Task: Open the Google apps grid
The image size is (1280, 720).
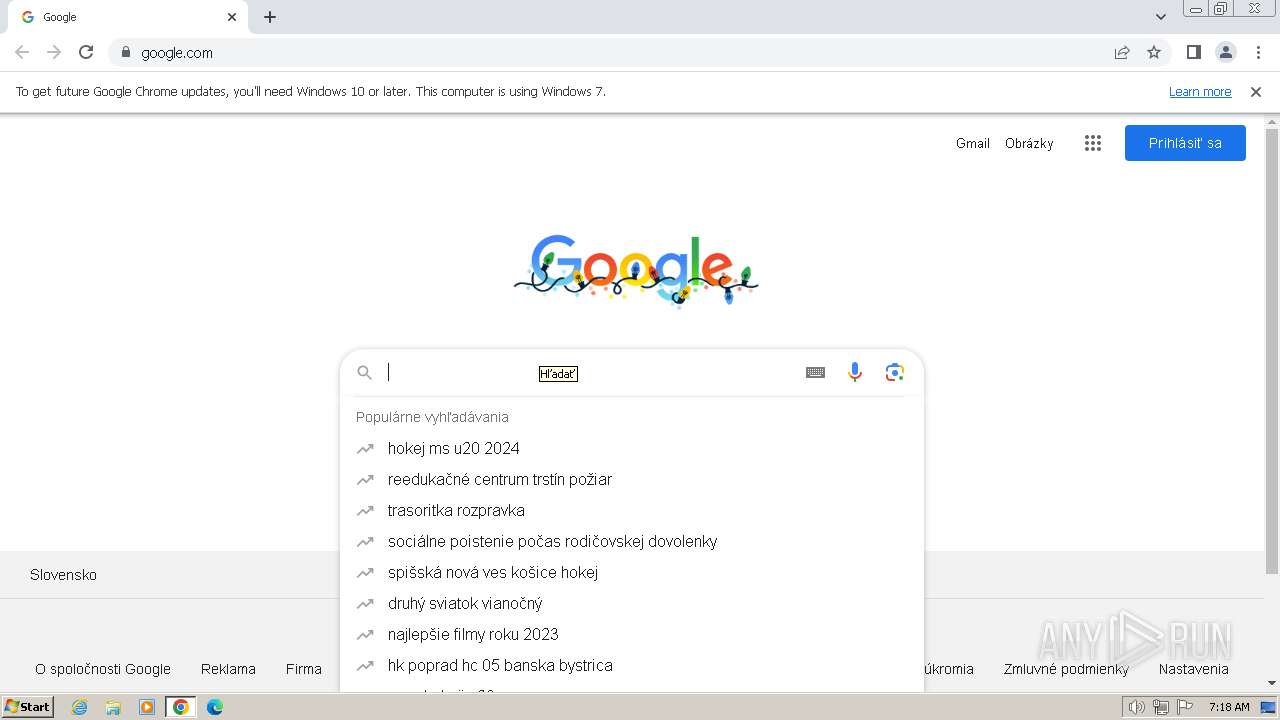Action: [1093, 143]
